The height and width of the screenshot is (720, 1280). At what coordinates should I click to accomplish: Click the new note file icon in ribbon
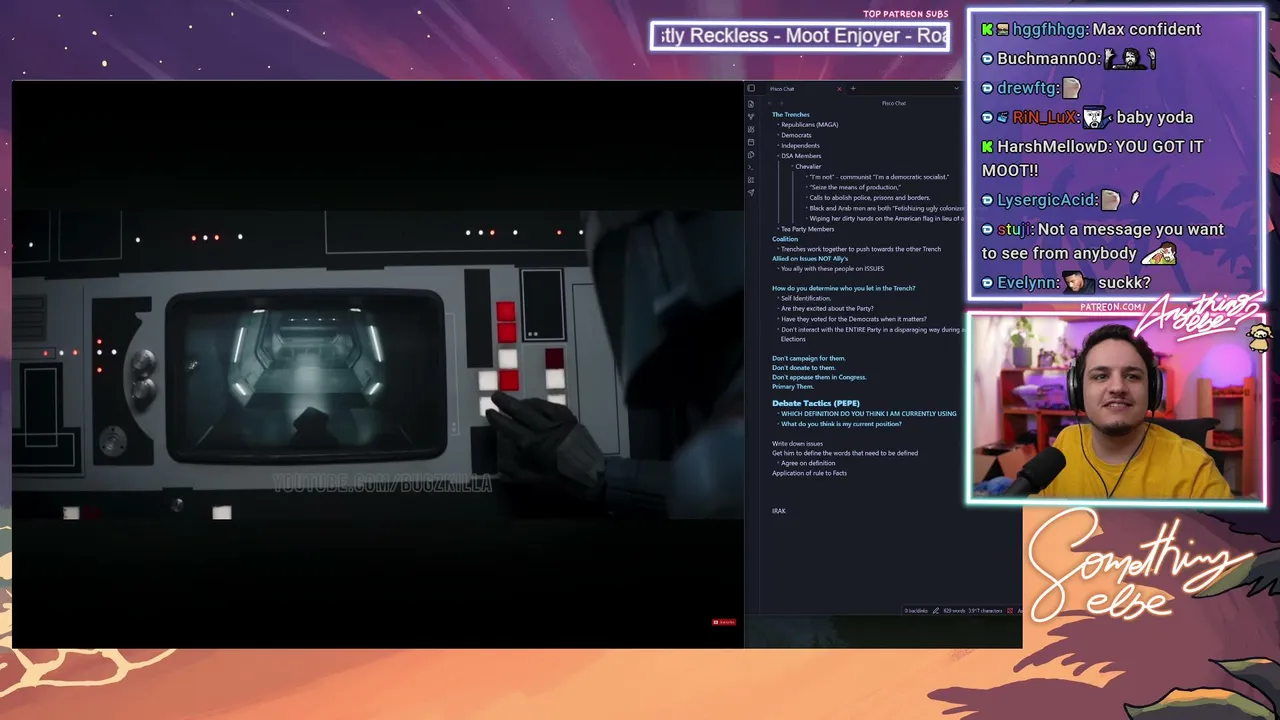[751, 104]
